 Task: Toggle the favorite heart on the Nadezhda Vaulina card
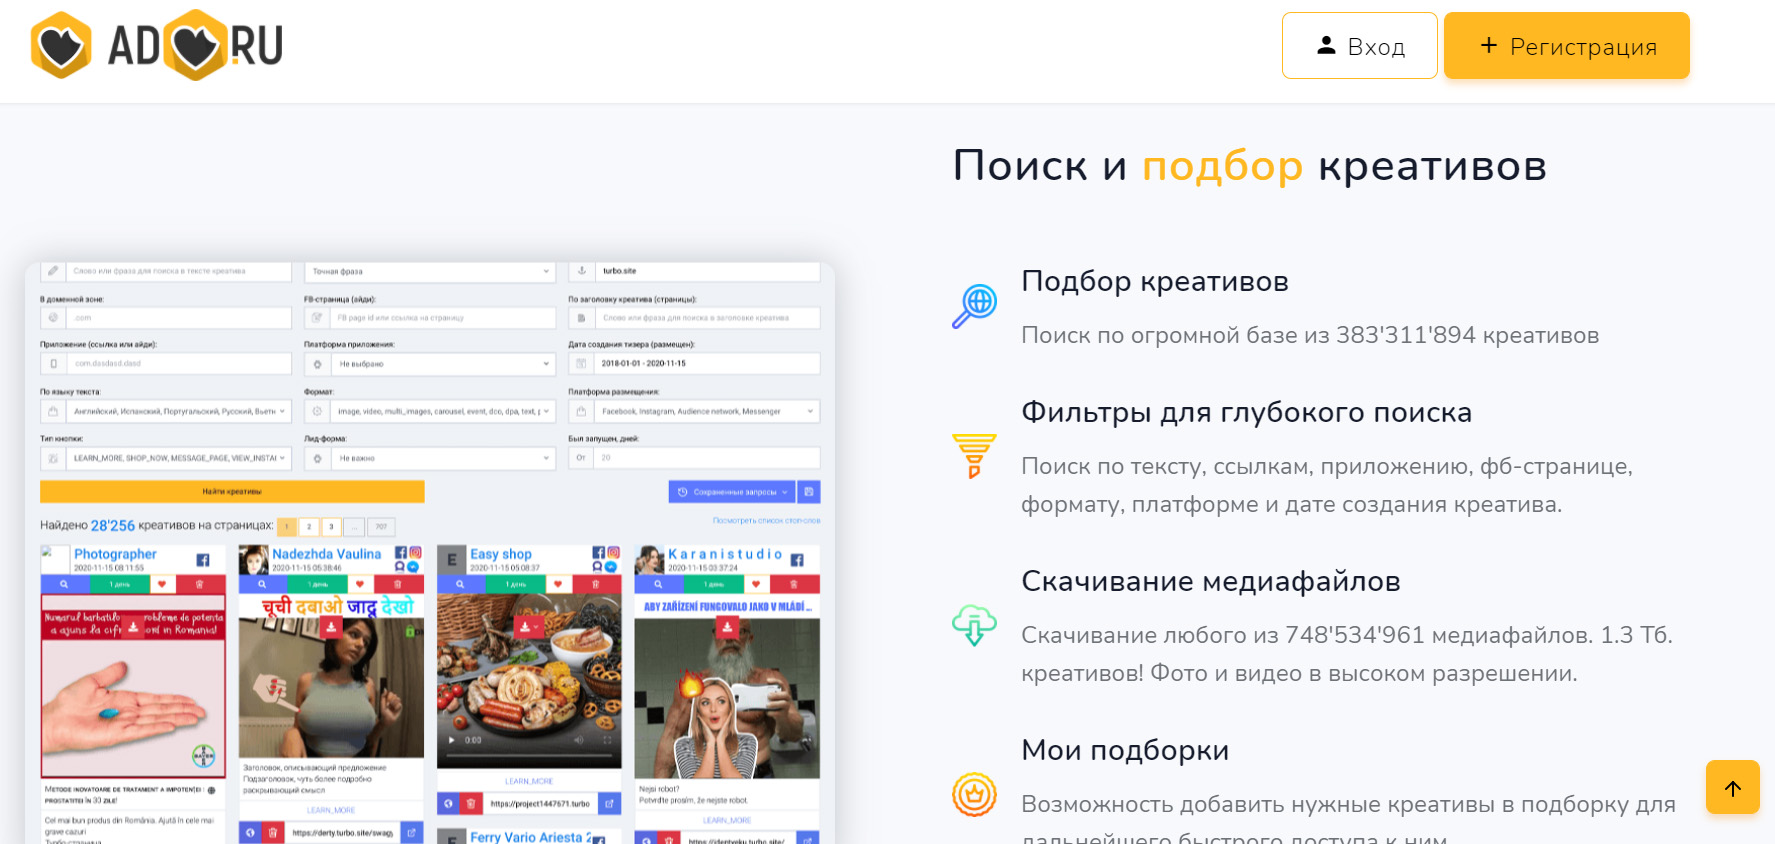360,584
